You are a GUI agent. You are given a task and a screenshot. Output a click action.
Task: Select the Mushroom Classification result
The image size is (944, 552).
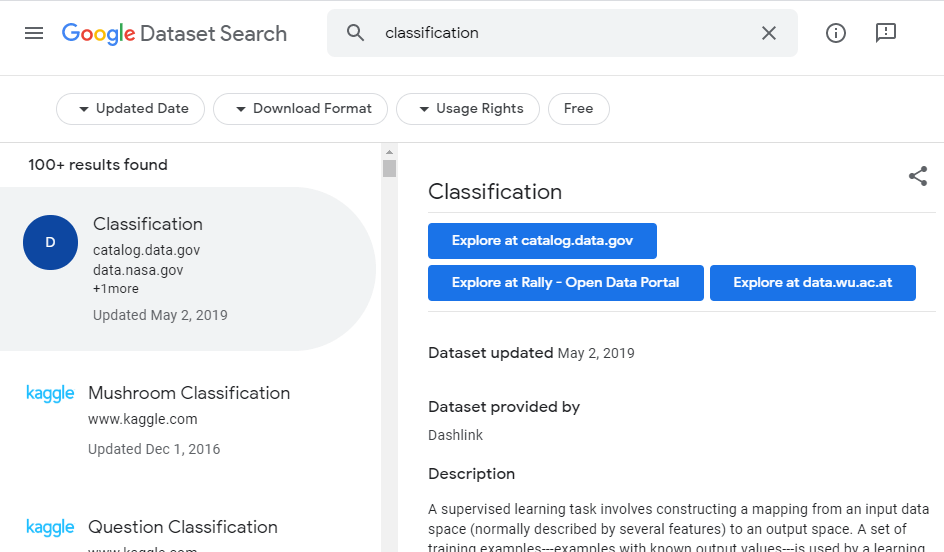pos(188,393)
